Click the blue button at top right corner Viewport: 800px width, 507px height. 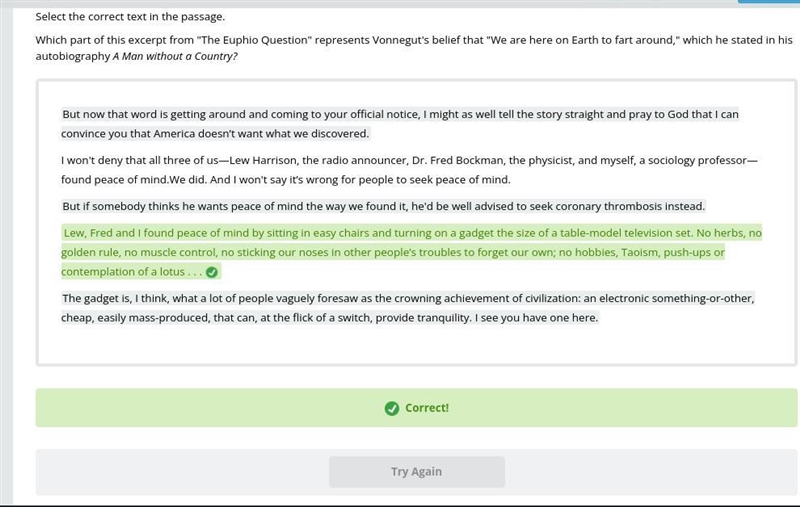(x=768, y=2)
